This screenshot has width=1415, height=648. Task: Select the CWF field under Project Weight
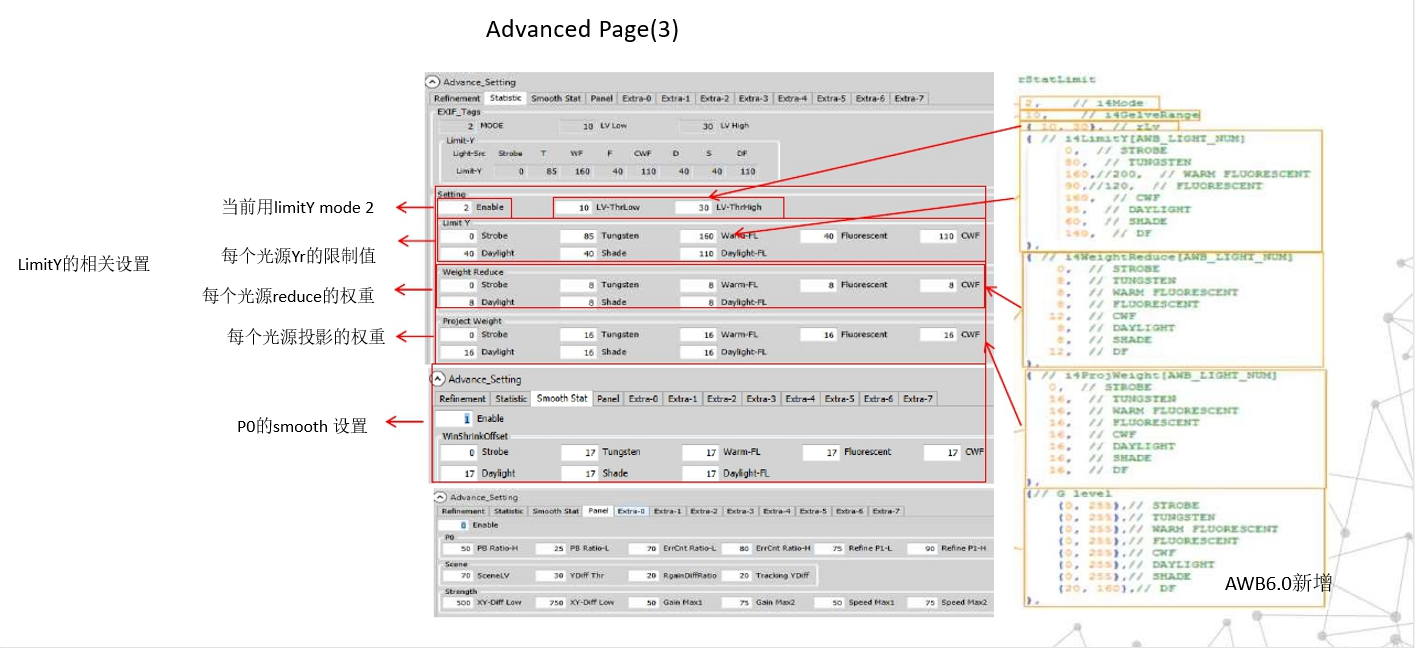click(x=938, y=335)
